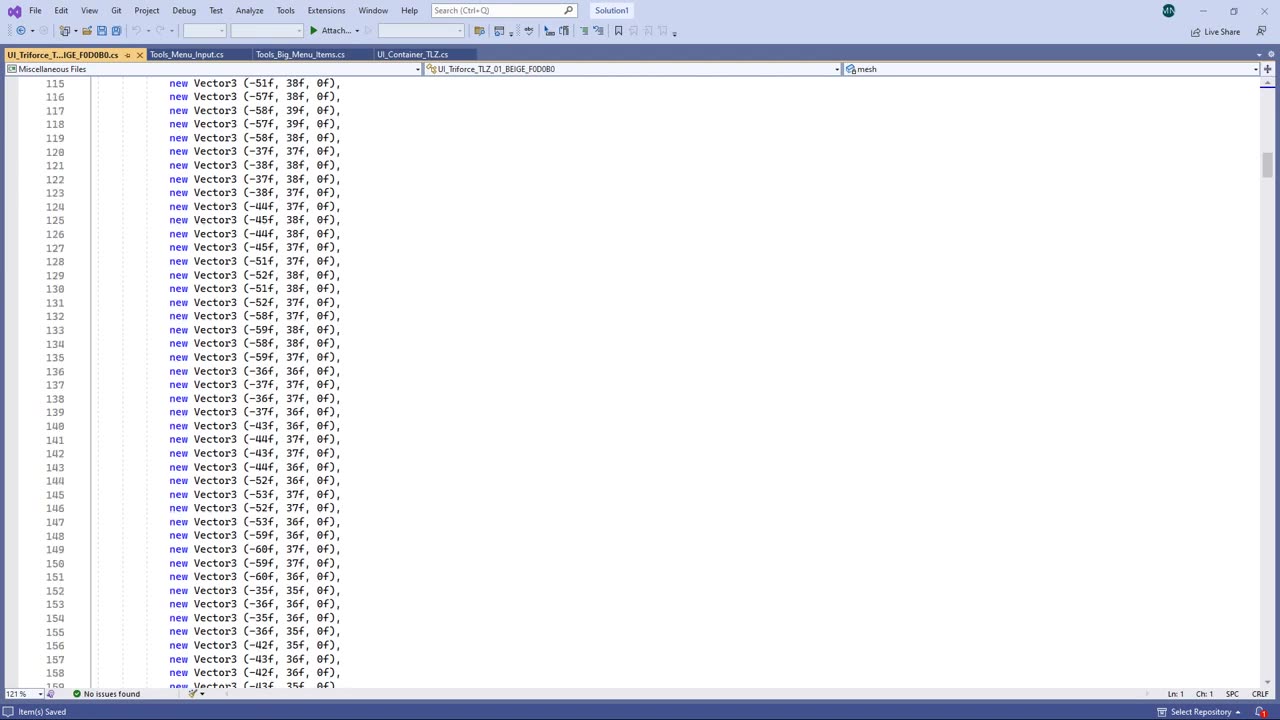Screen dimensions: 1280x720
Task: Click the Undo arrow icon
Action: click(136, 31)
